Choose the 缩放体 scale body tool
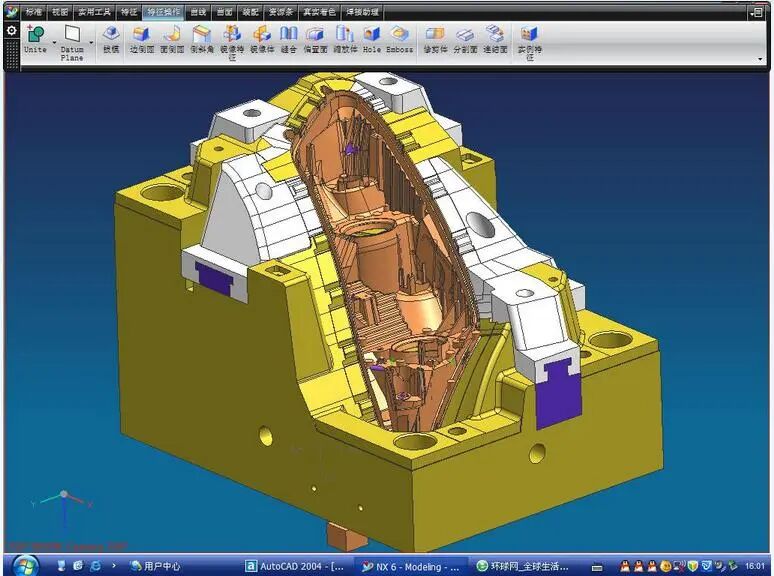The image size is (774, 576). point(345,39)
